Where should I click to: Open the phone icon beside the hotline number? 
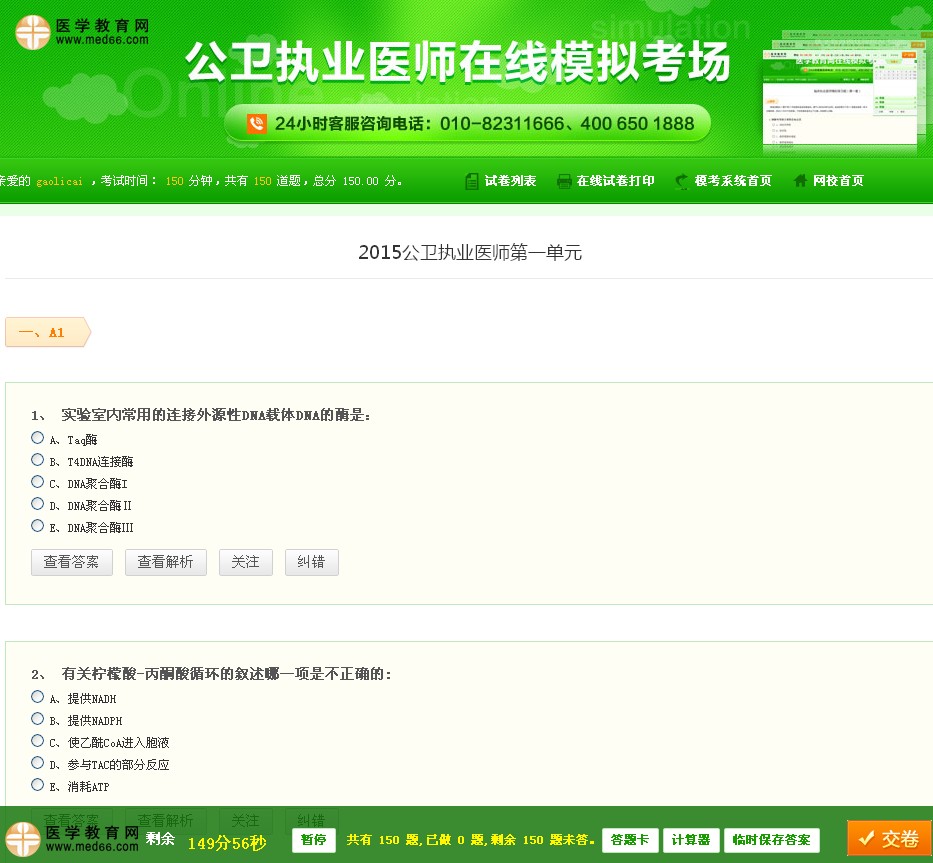[255, 123]
